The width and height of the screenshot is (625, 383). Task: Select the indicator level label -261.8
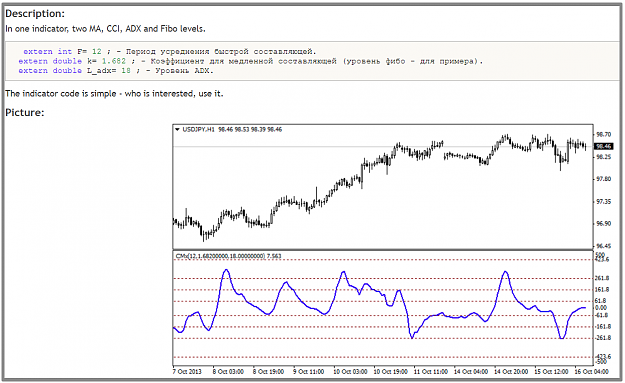coord(603,338)
